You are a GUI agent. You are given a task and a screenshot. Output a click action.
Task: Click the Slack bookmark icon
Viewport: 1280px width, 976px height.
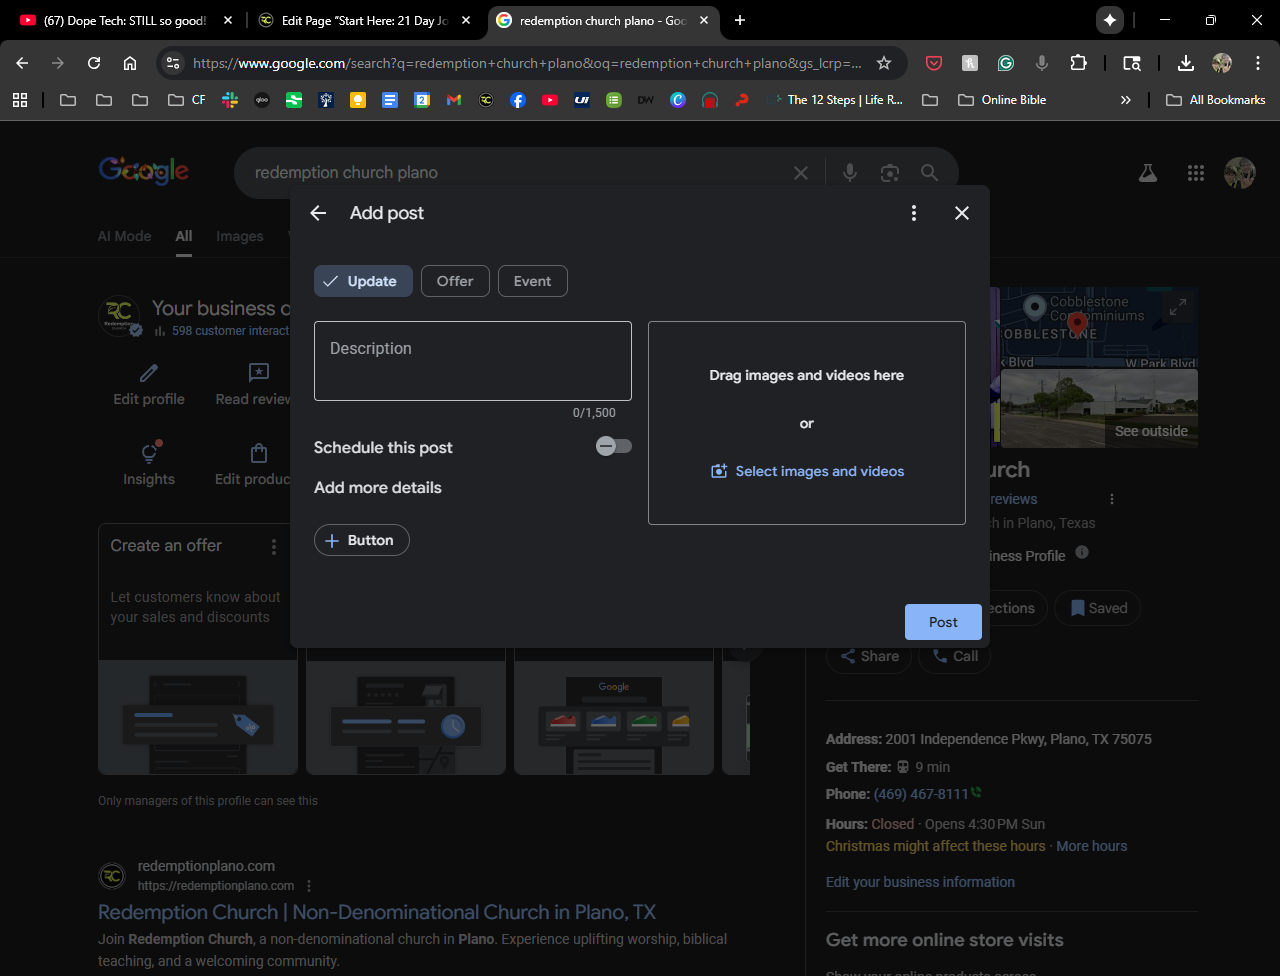230,100
